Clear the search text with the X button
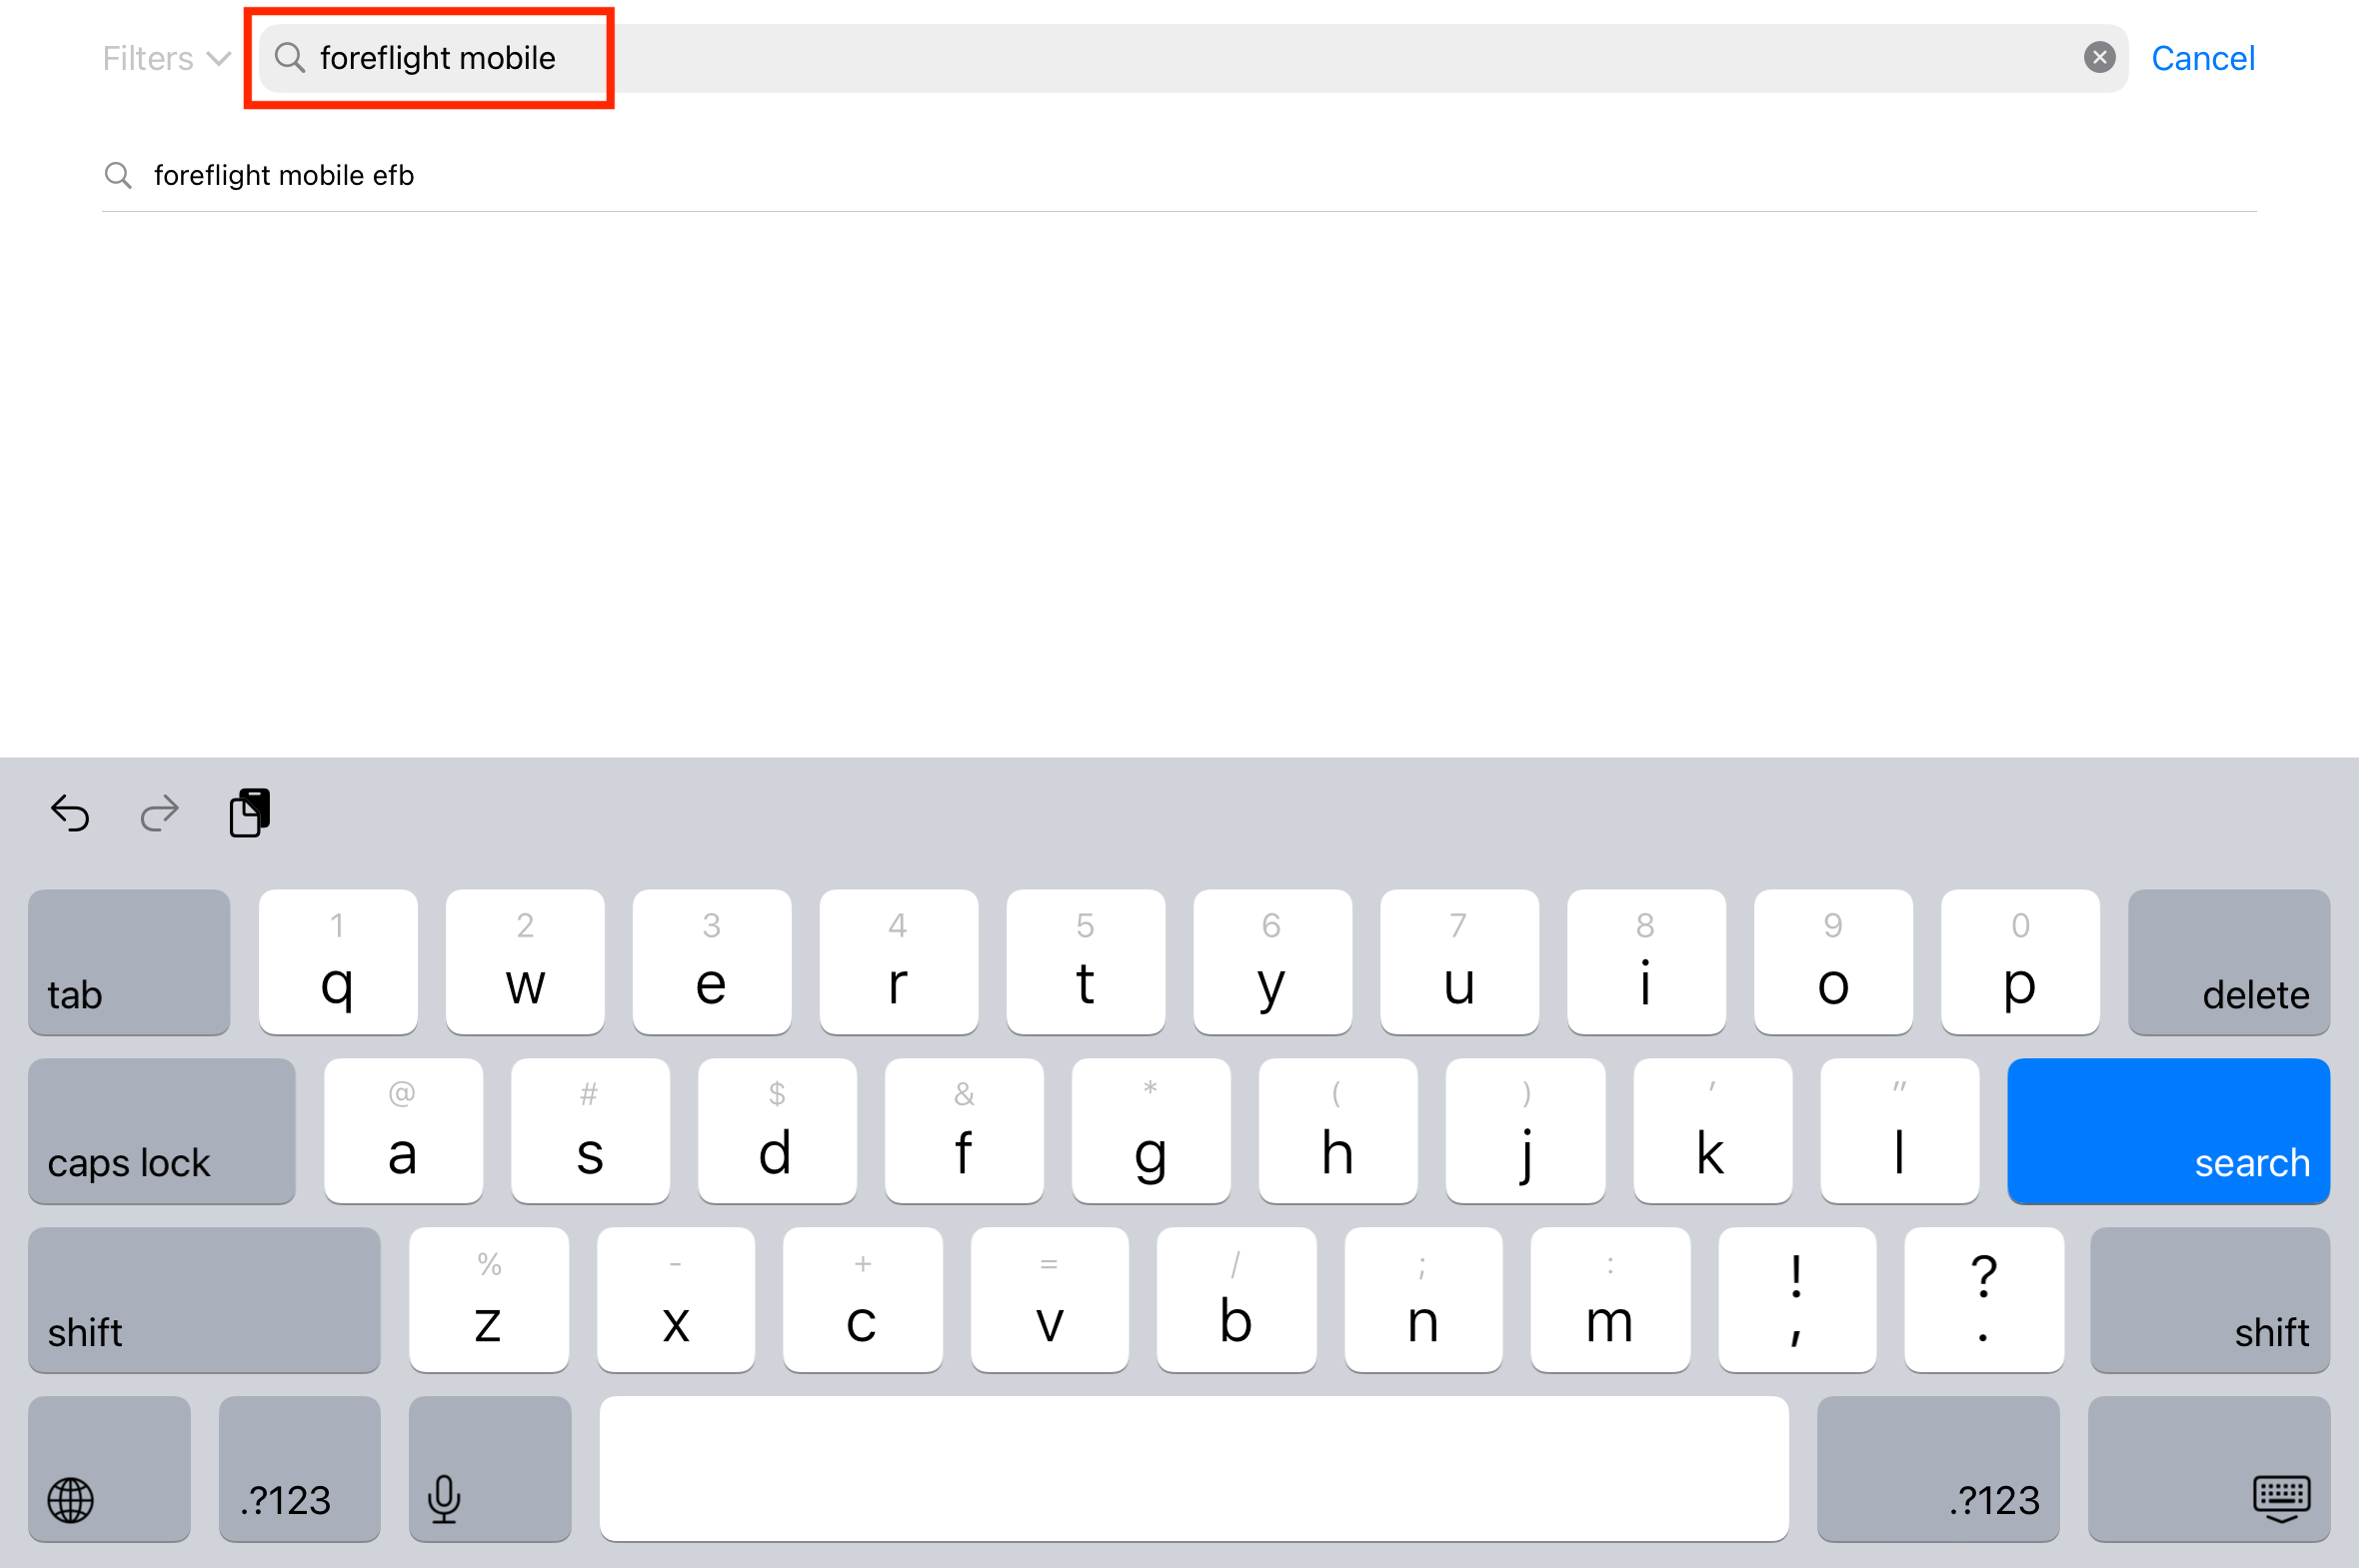This screenshot has height=1568, width=2359. (2099, 58)
